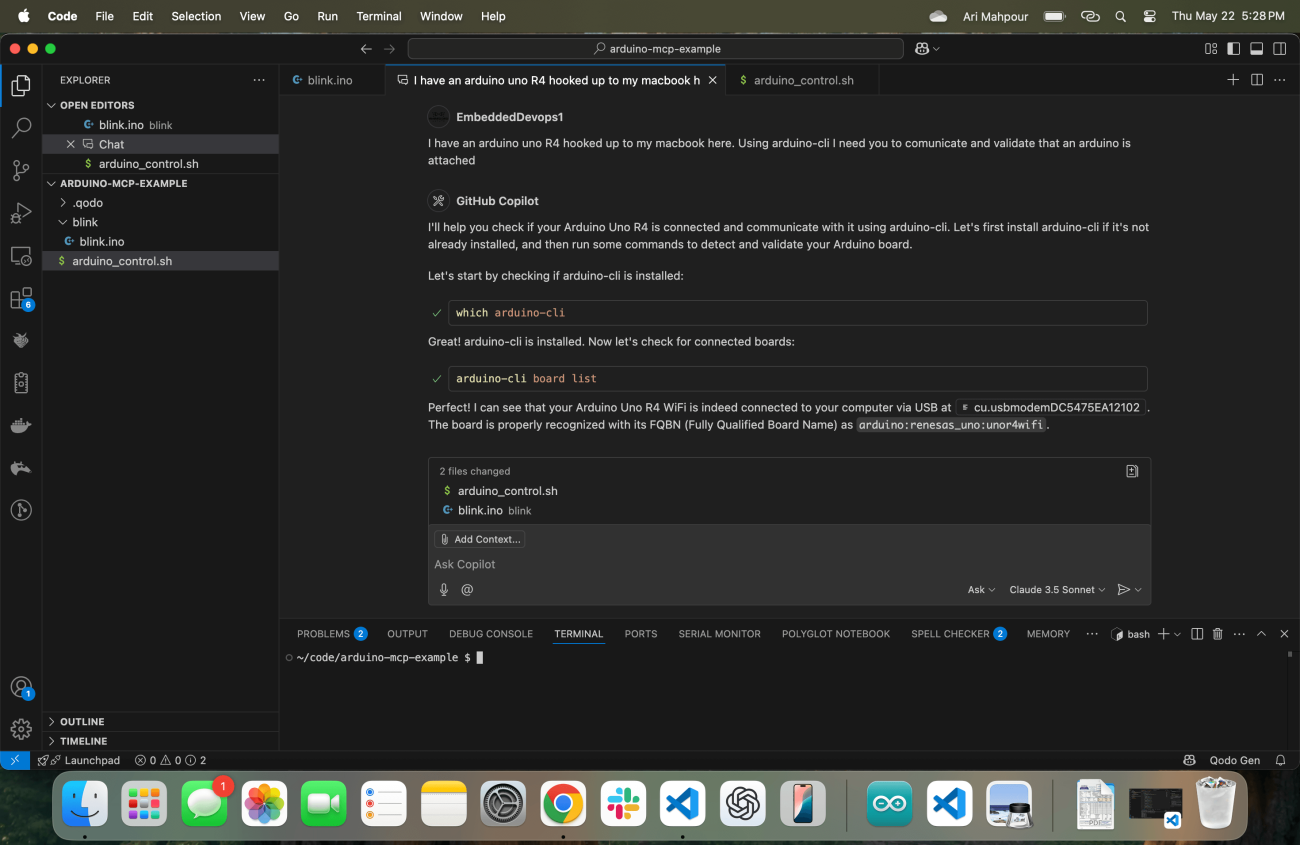Open the Run and Debug view
This screenshot has height=845, width=1300.
(21, 213)
